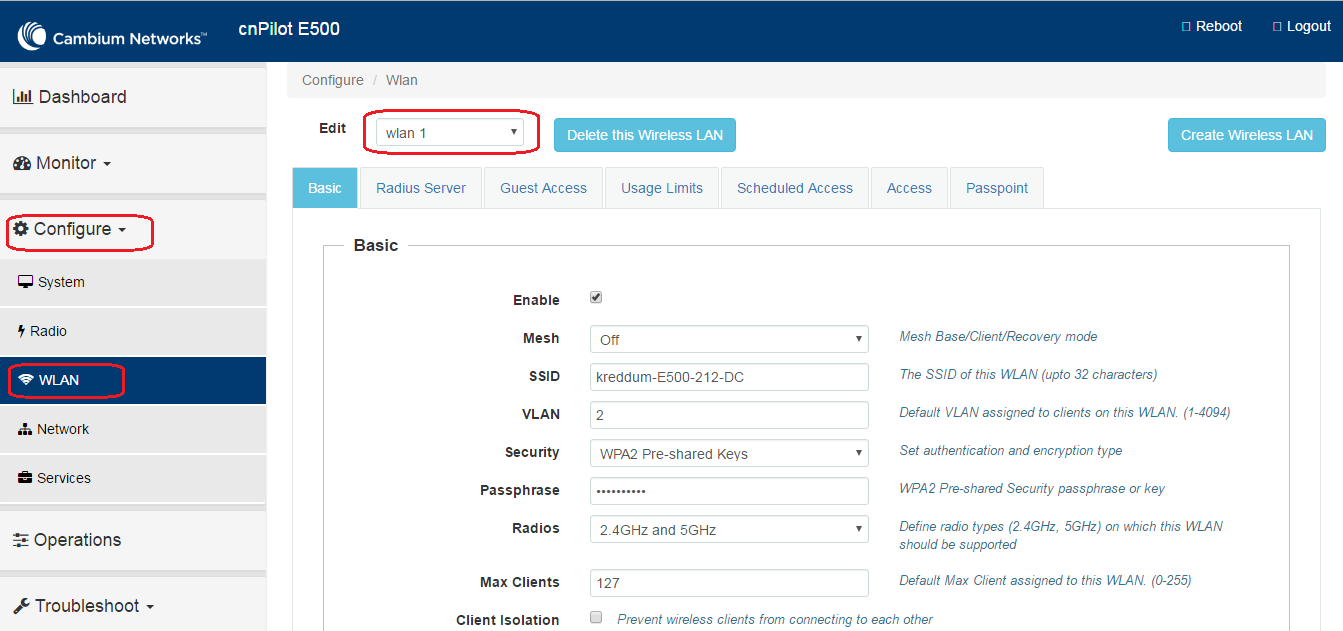
Task: Switch to the Basic tab
Action: (325, 188)
